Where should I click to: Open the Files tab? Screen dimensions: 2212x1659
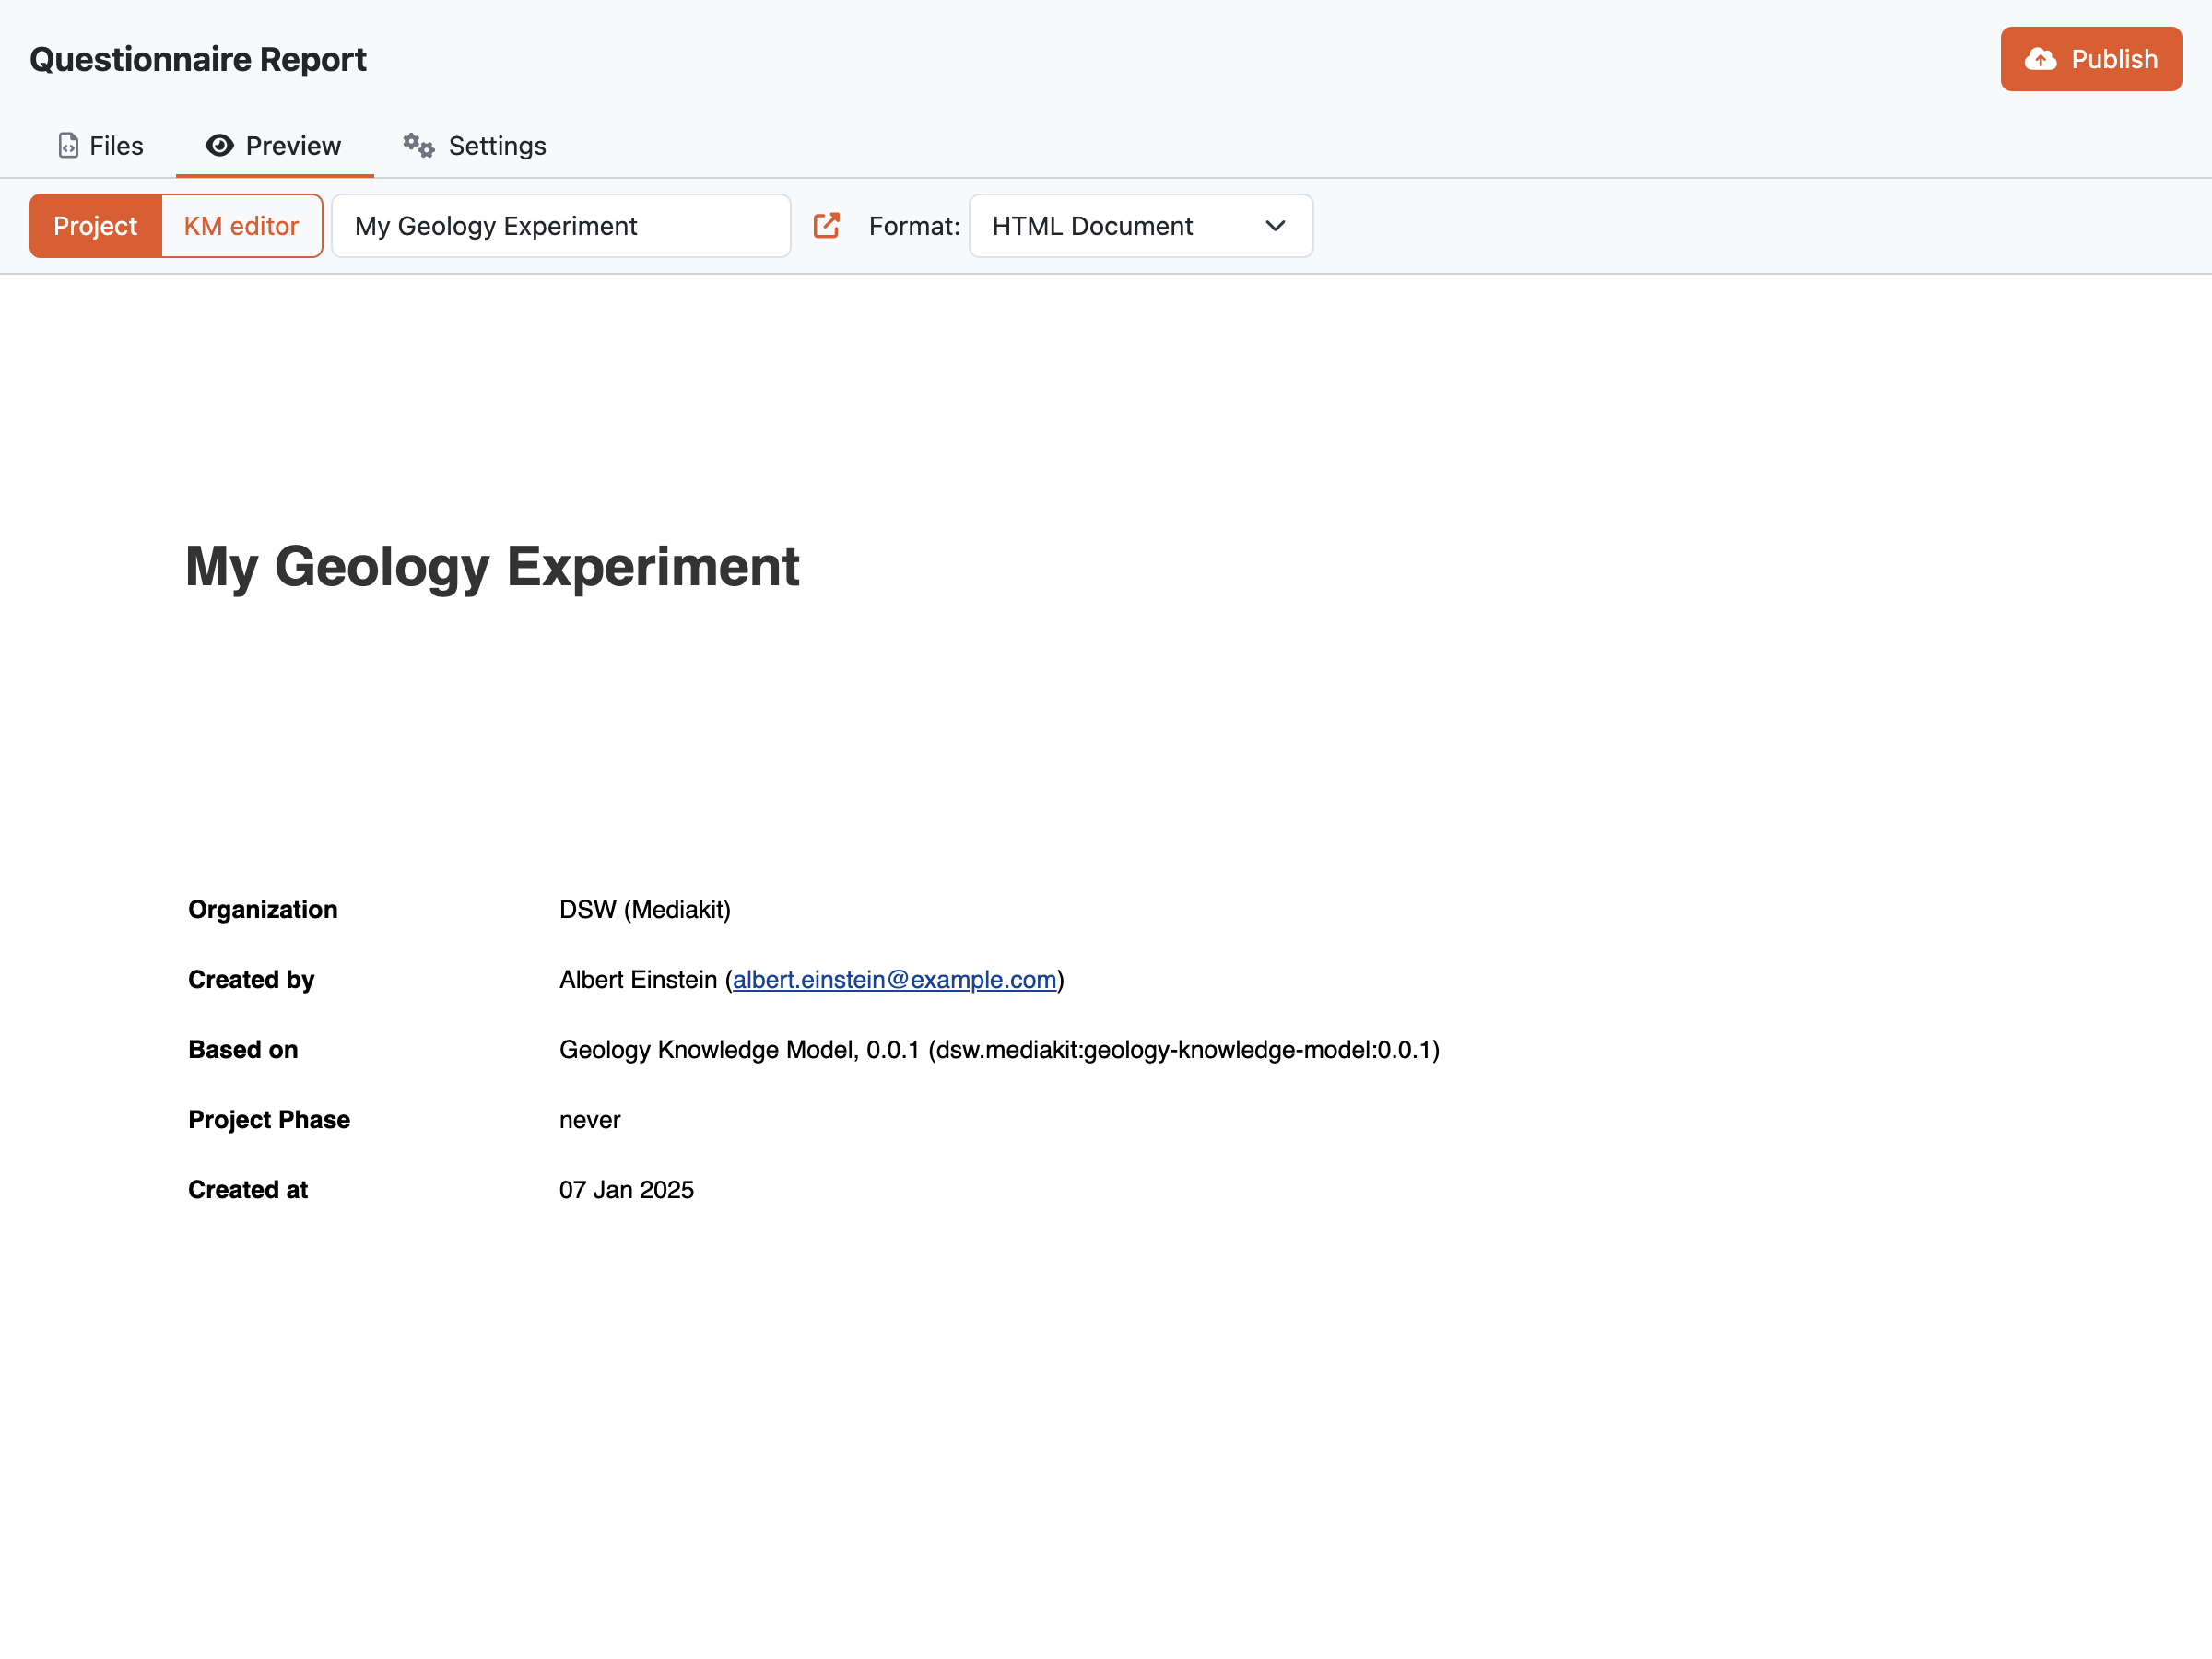[x=101, y=146]
